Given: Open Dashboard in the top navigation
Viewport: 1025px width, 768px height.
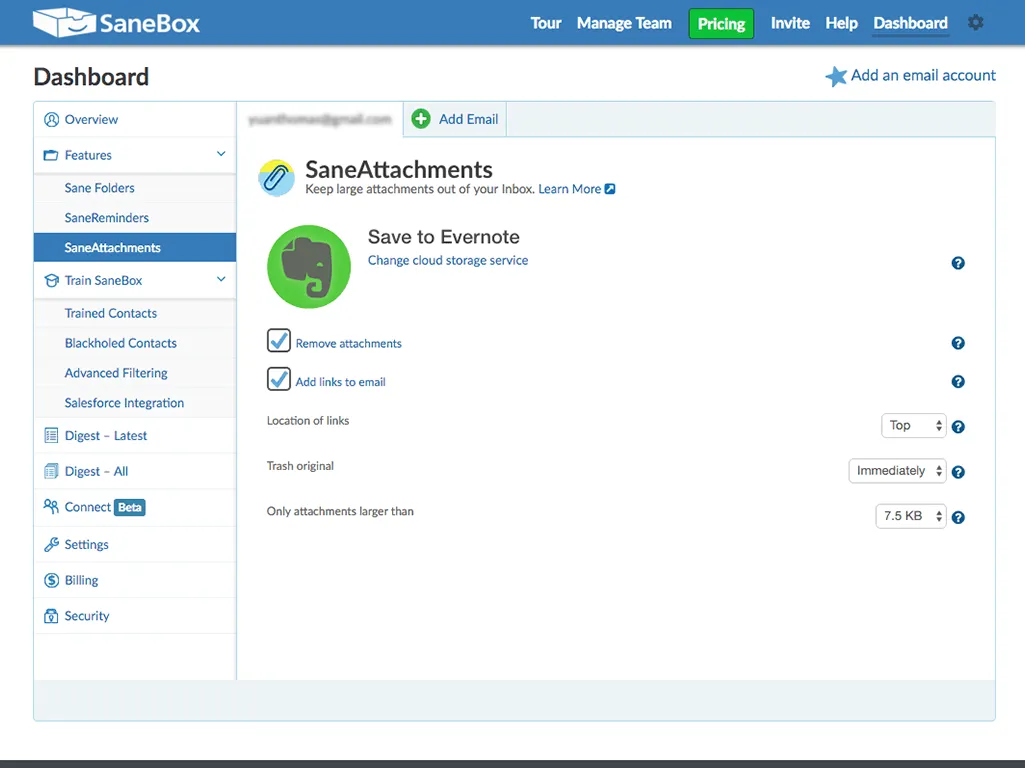Looking at the screenshot, I should 911,24.
